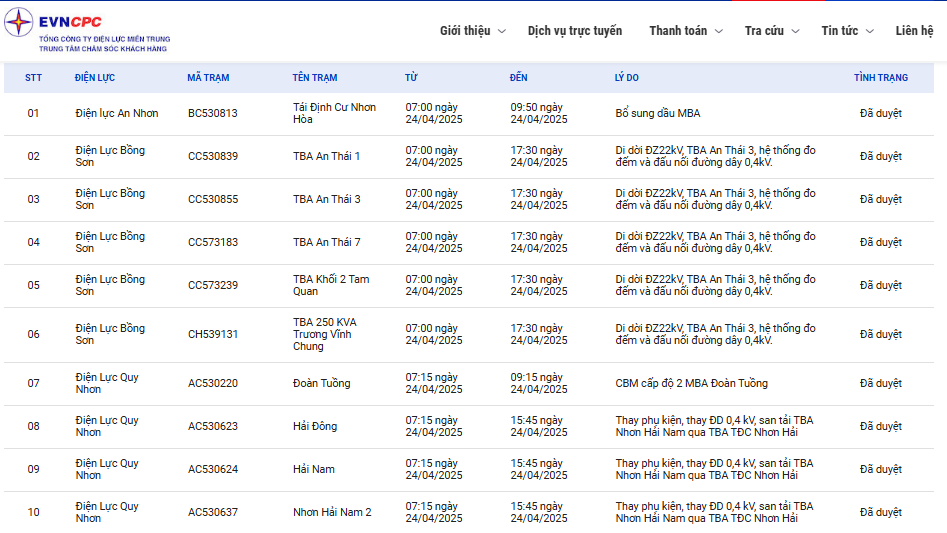Click the EVNCPC logo icon
Image resolution: width=947 pixels, height=533 pixels.
[x=18, y=23]
